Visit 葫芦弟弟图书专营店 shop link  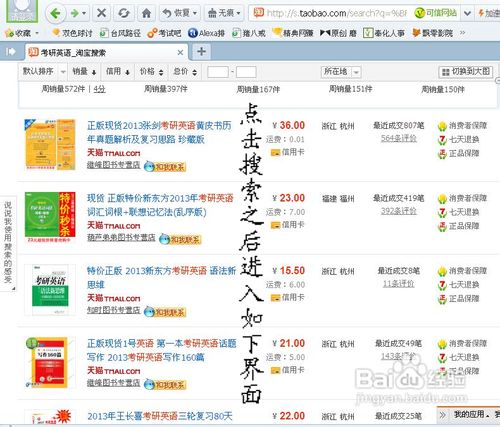pos(121,237)
